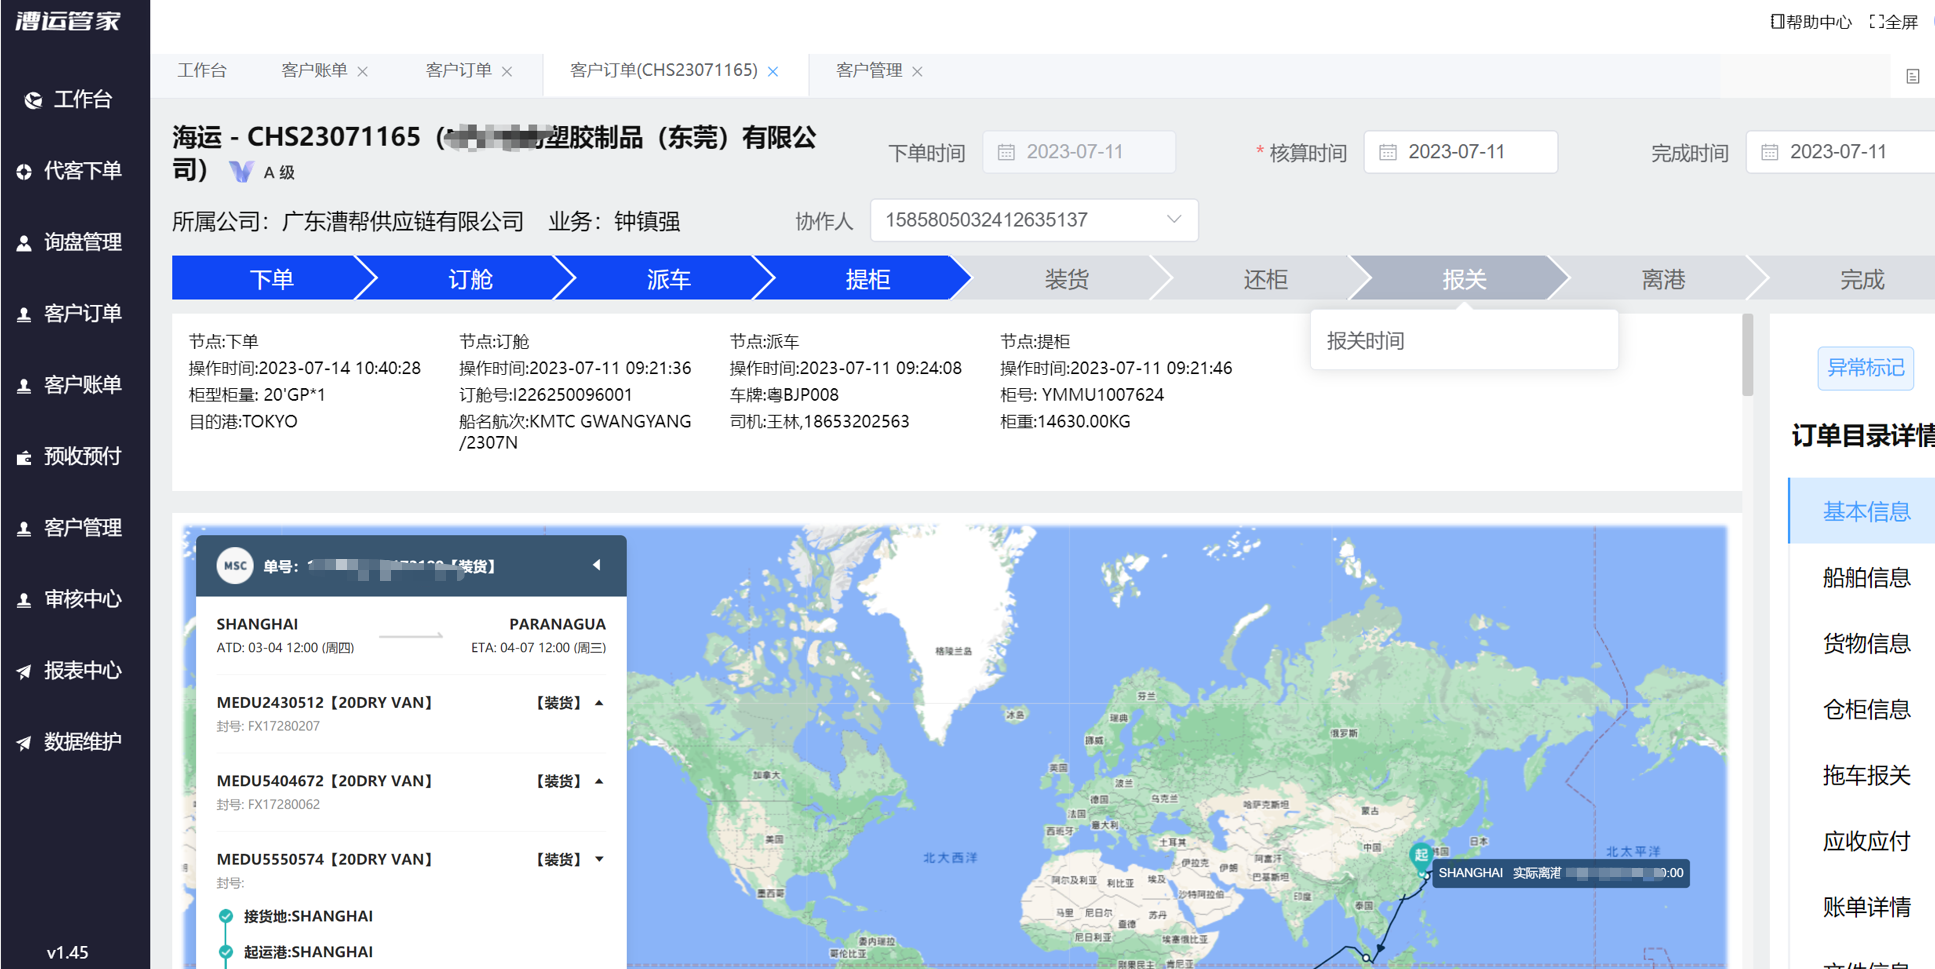Click the 离港 progress step
Viewport: 1935px width, 969px height.
pos(1663,279)
